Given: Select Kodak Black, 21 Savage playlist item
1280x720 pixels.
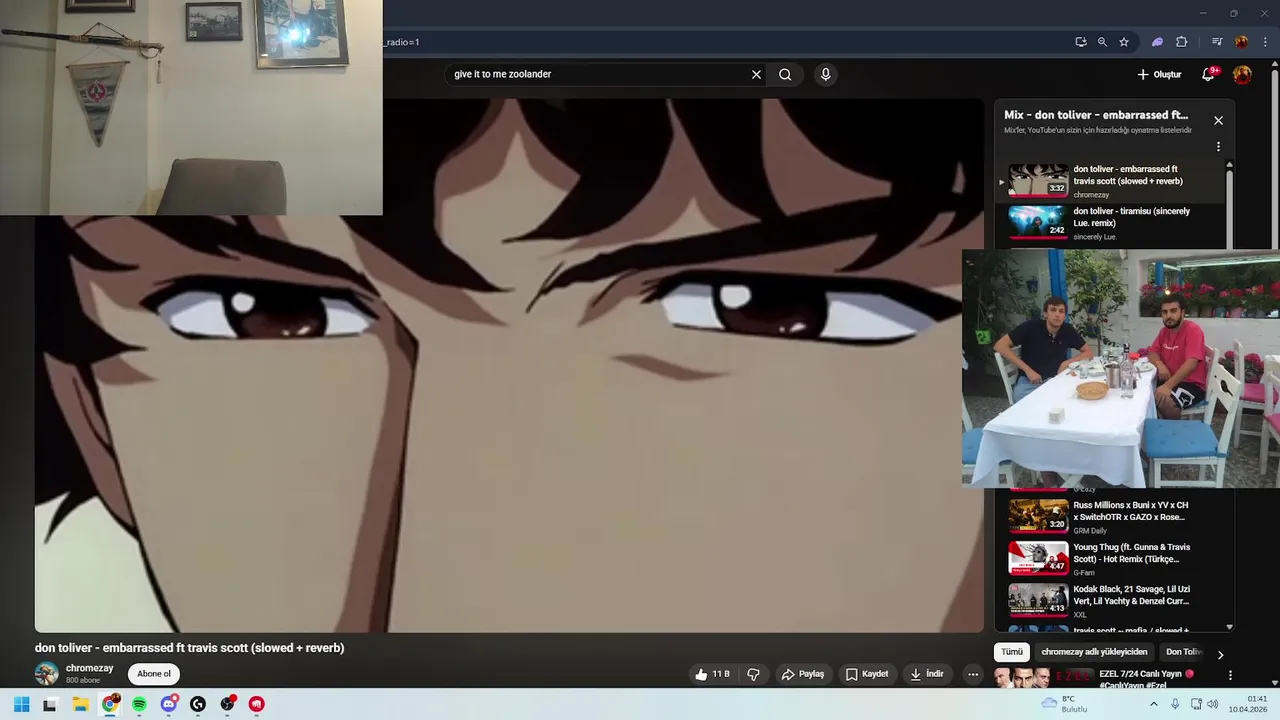Looking at the screenshot, I should tap(1115, 600).
